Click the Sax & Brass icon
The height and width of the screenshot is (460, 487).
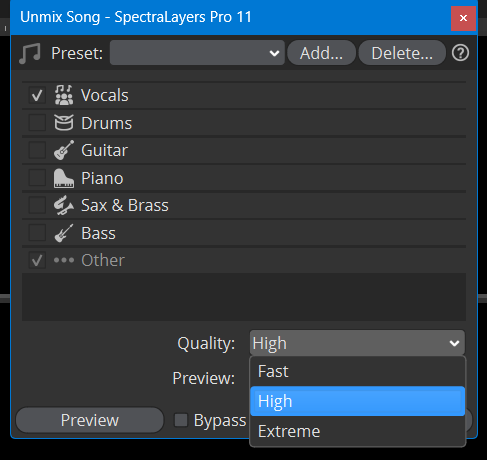(x=64, y=205)
